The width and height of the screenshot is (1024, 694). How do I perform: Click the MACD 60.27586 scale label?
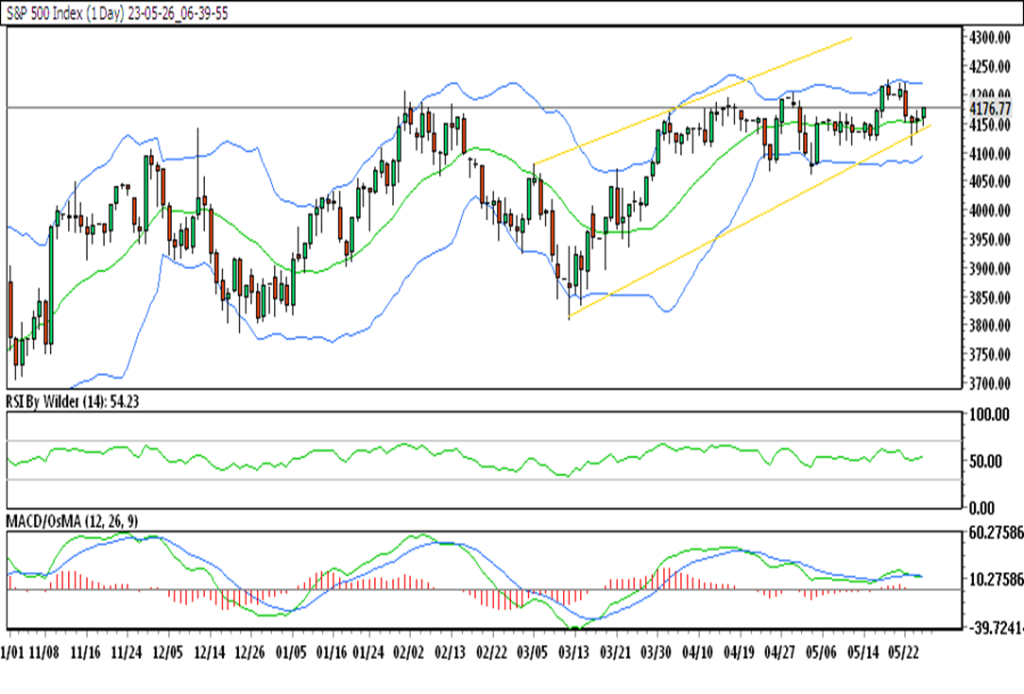[x=996, y=533]
